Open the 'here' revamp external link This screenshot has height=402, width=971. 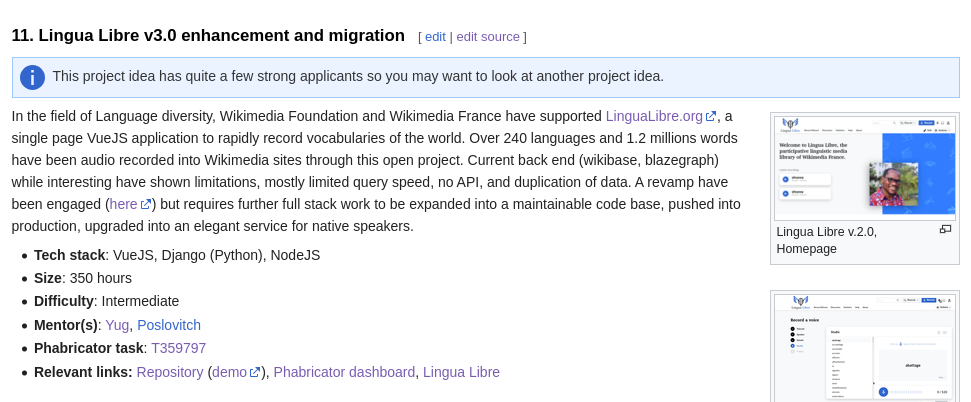(x=123, y=204)
